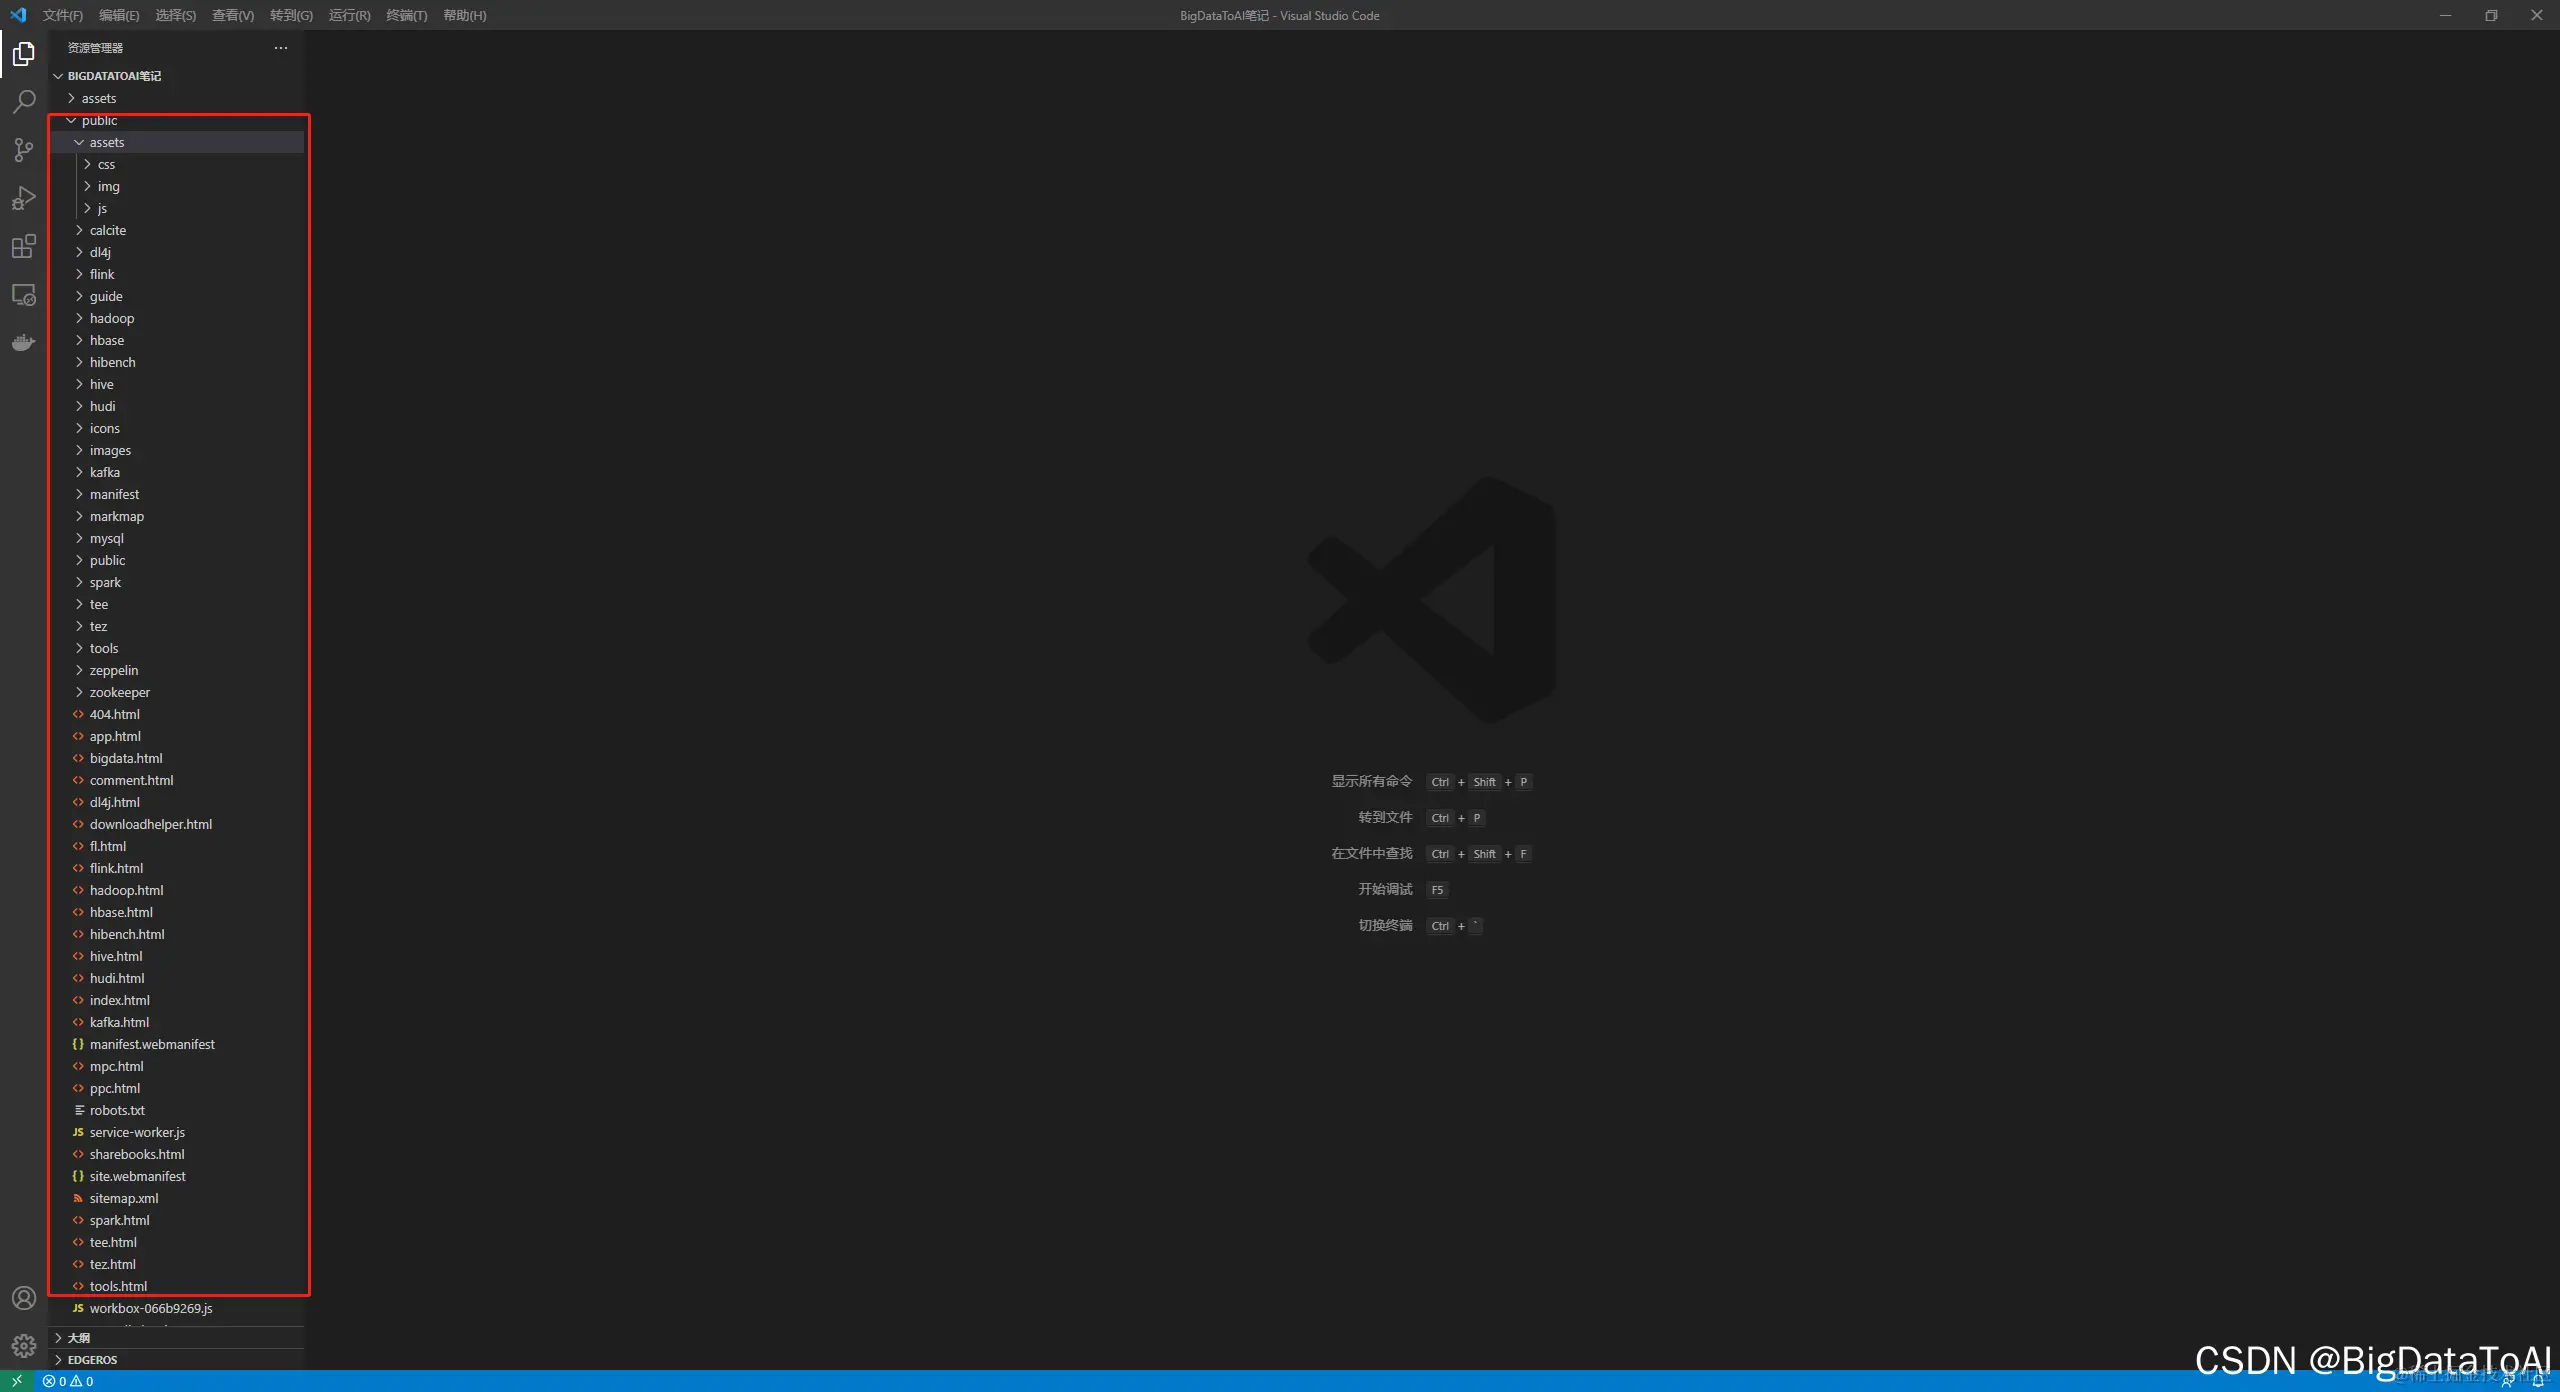Open the Search view in activity bar
2560x1392 pixels.
coord(24,101)
